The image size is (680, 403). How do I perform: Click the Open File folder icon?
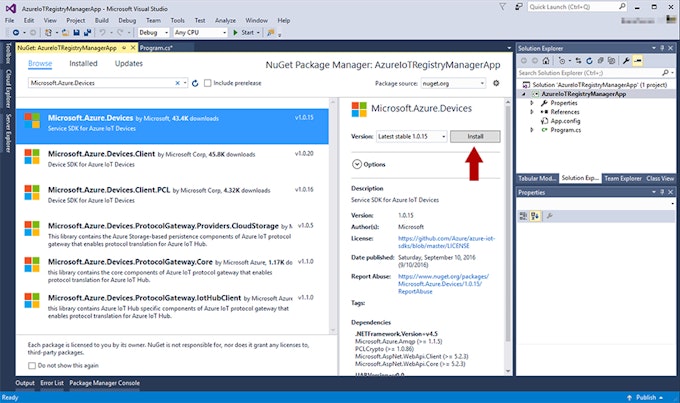click(65, 33)
